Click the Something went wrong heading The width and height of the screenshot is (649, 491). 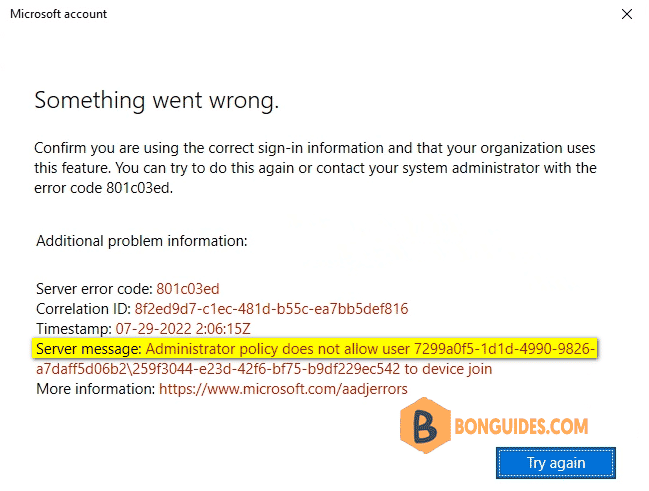tap(156, 101)
